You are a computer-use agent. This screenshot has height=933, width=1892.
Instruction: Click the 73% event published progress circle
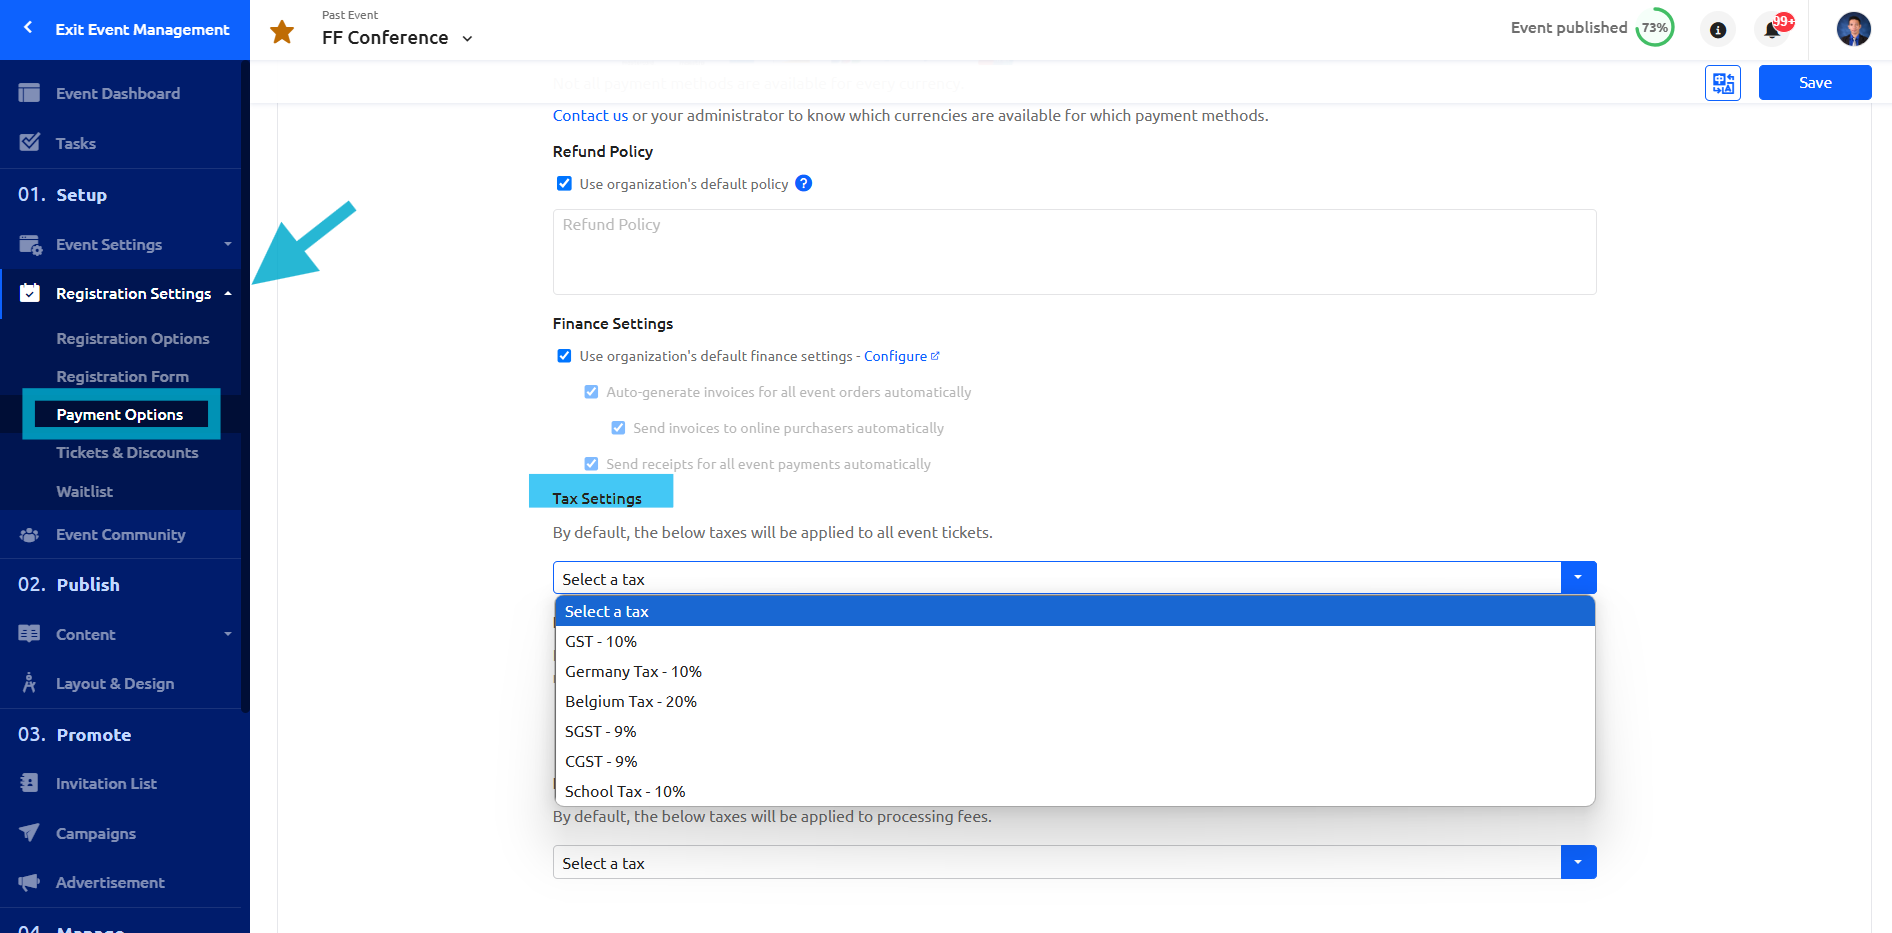(x=1654, y=28)
